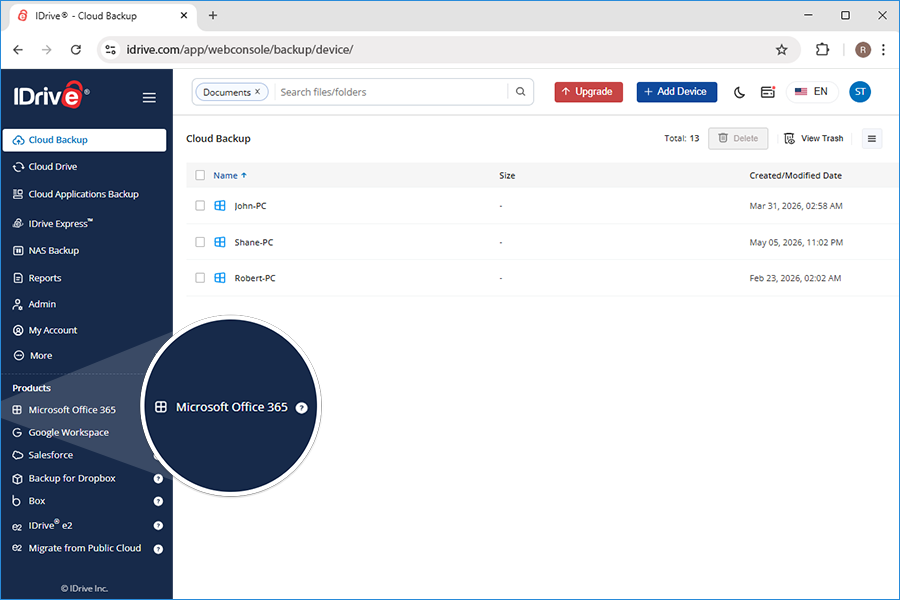Open the ST user avatar menu
900x600 pixels.
(860, 92)
